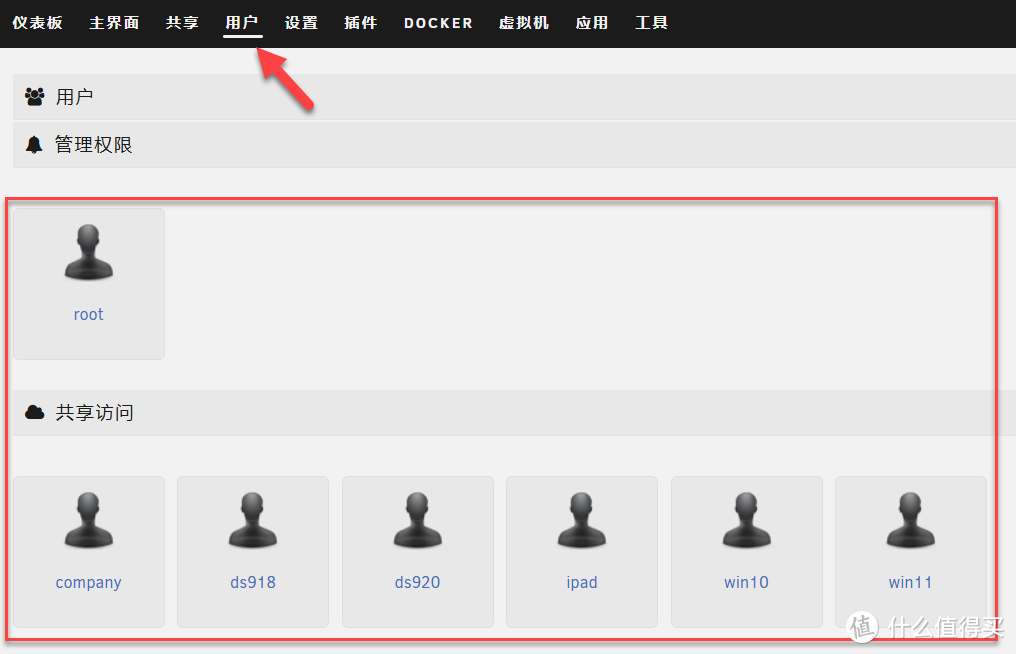Open the 虚拟机 VMs tab
Viewport: 1016px width, 654px height.
coord(524,23)
